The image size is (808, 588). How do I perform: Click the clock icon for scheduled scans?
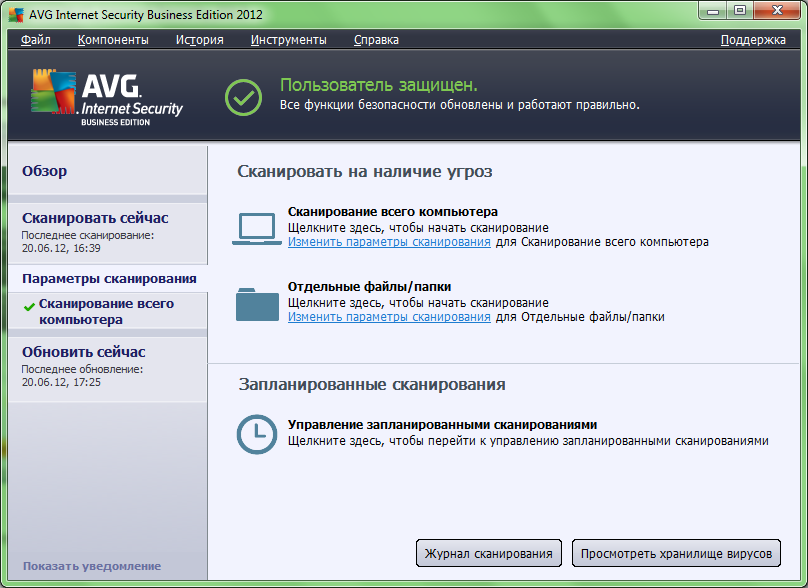pos(257,434)
